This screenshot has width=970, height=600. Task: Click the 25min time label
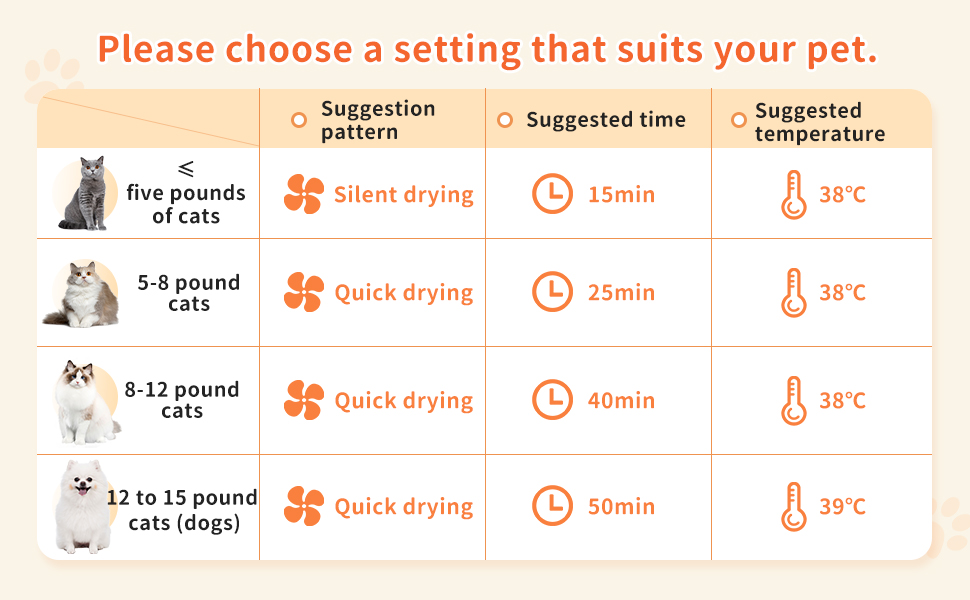click(621, 292)
